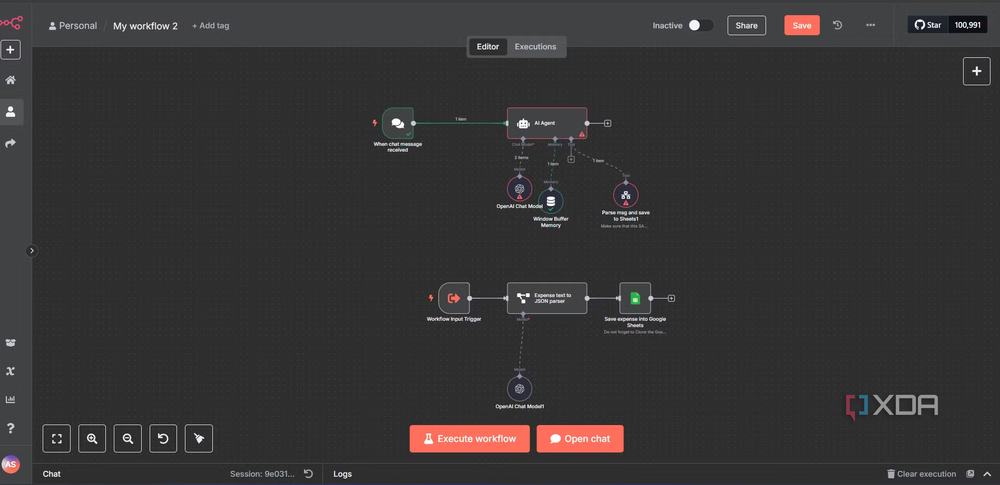Screen dimensions: 1000x485
Task: Click plus under the AI Agent Tool connector
Action: click(x=571, y=160)
